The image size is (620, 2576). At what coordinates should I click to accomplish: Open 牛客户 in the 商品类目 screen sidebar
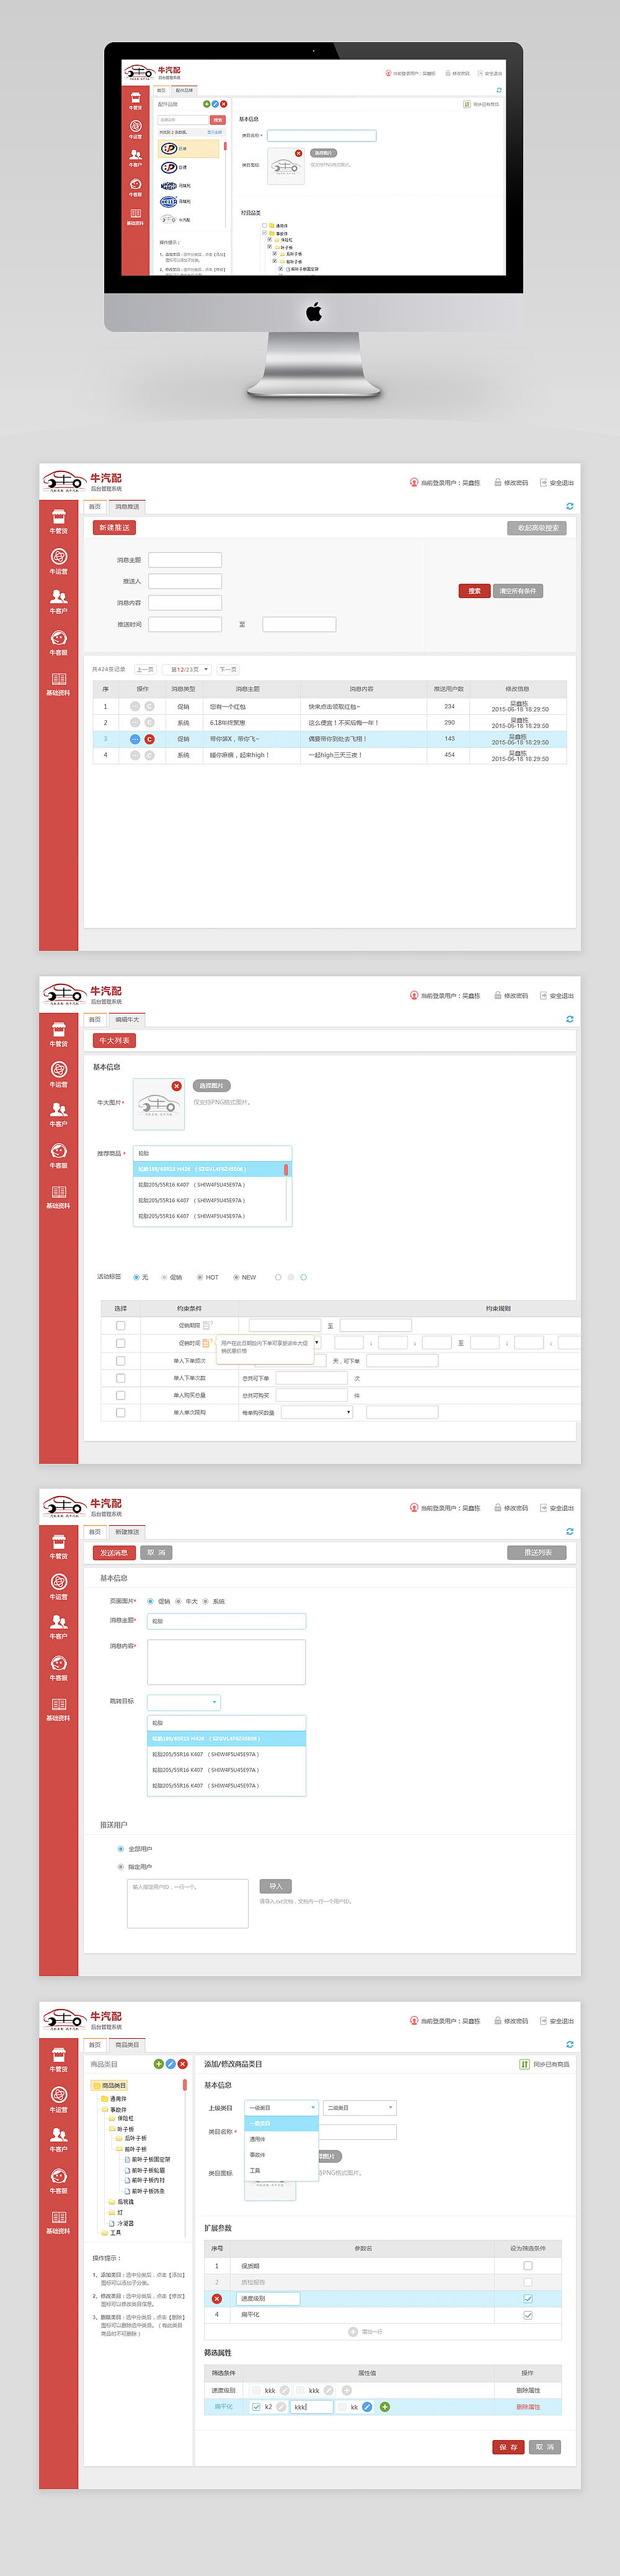click(x=59, y=2140)
